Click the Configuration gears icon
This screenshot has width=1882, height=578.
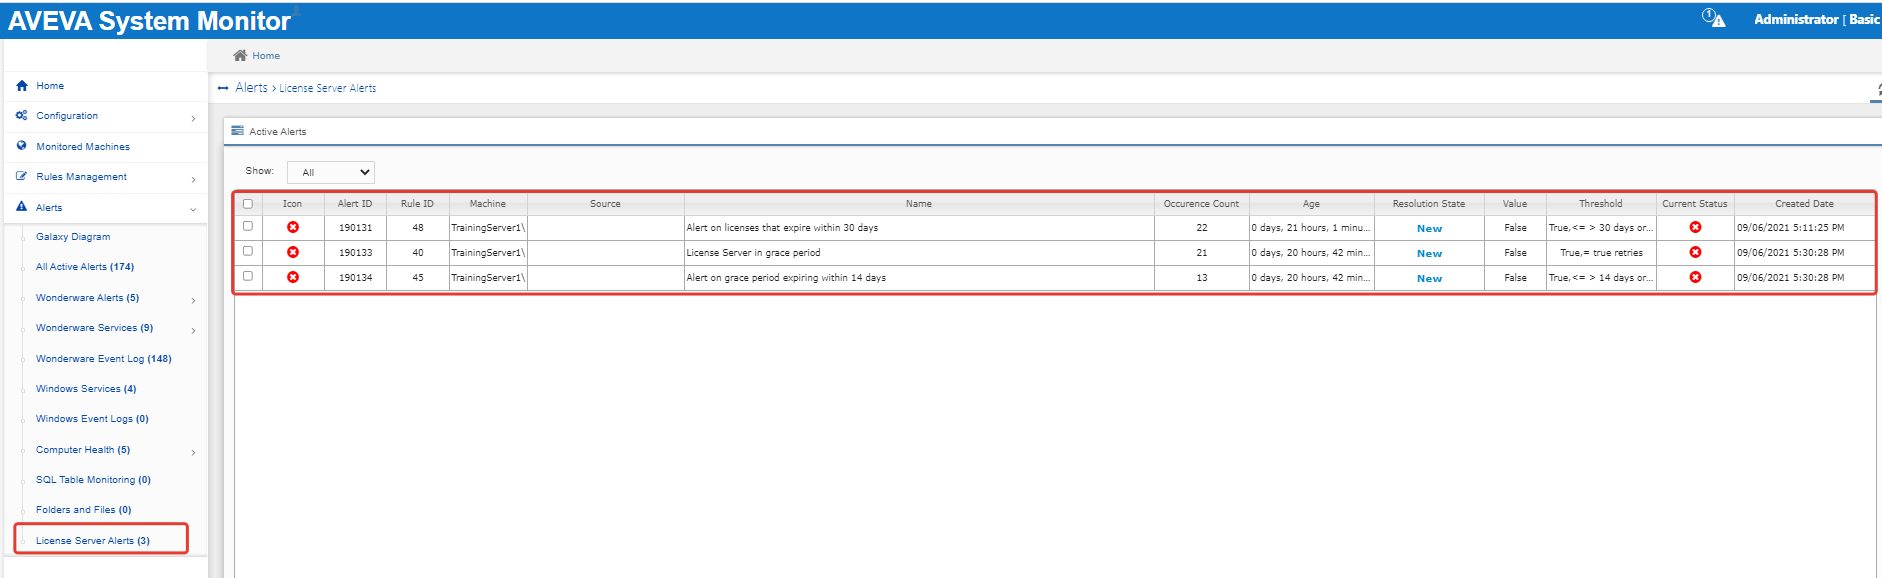point(22,116)
